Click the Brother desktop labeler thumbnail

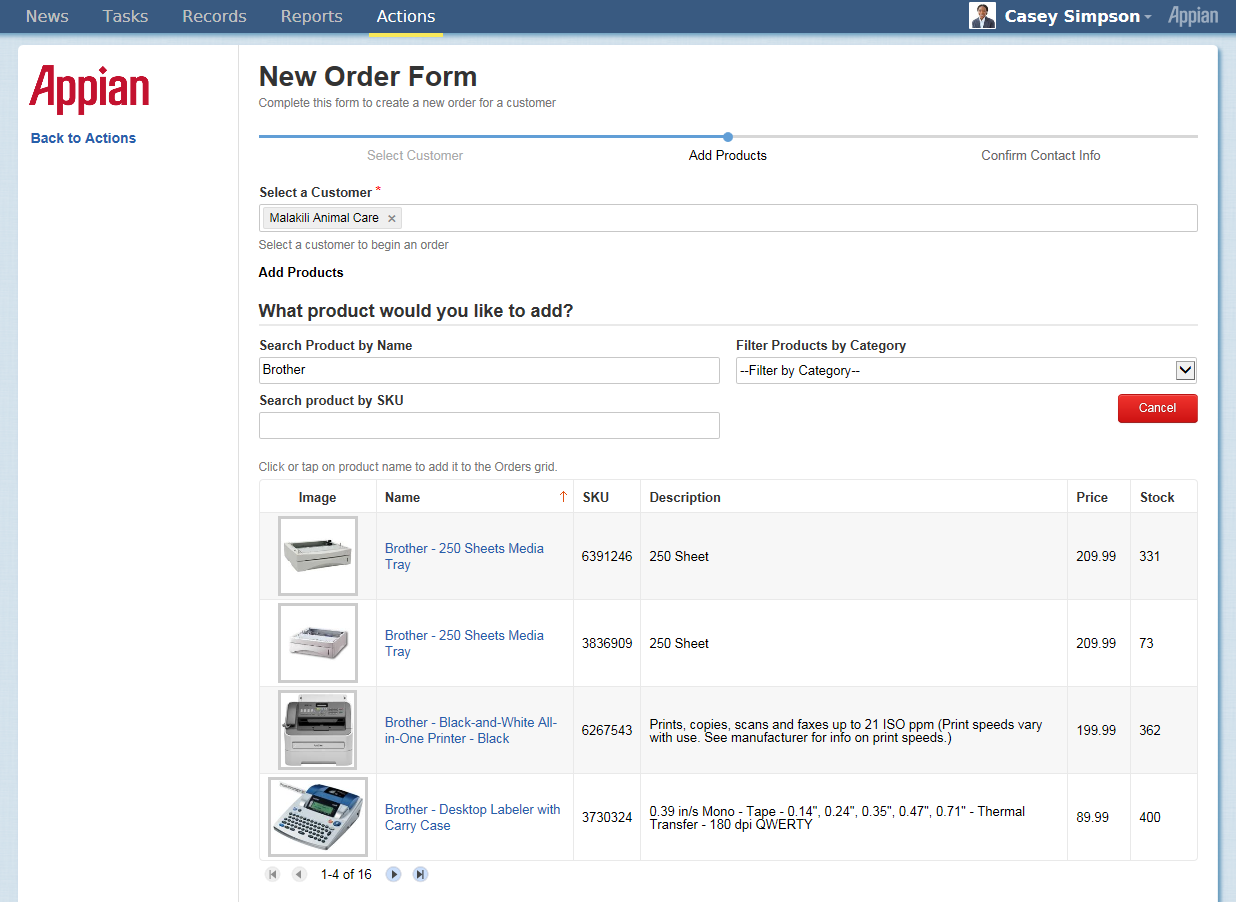[318, 817]
